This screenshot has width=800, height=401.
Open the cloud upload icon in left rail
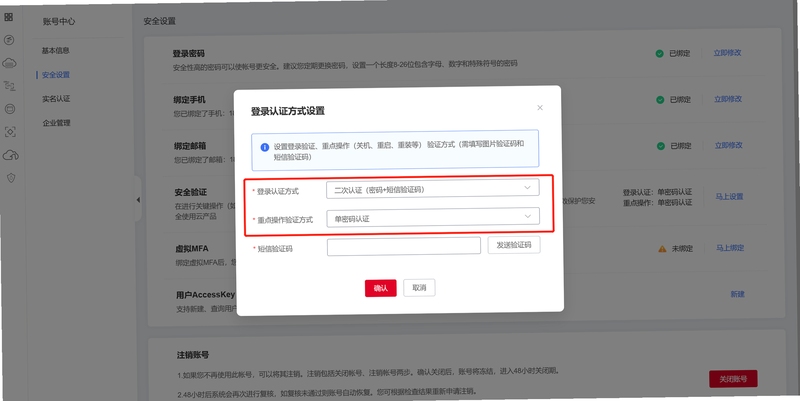(11, 155)
